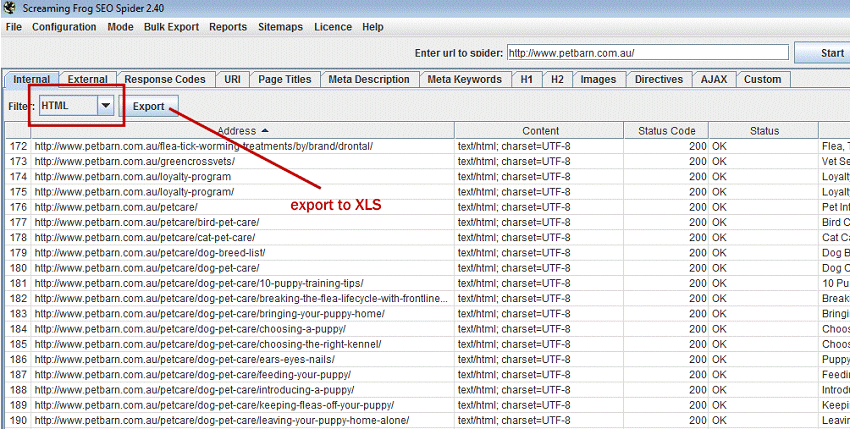Sort by the Status column header
The image size is (850, 429).
point(764,131)
